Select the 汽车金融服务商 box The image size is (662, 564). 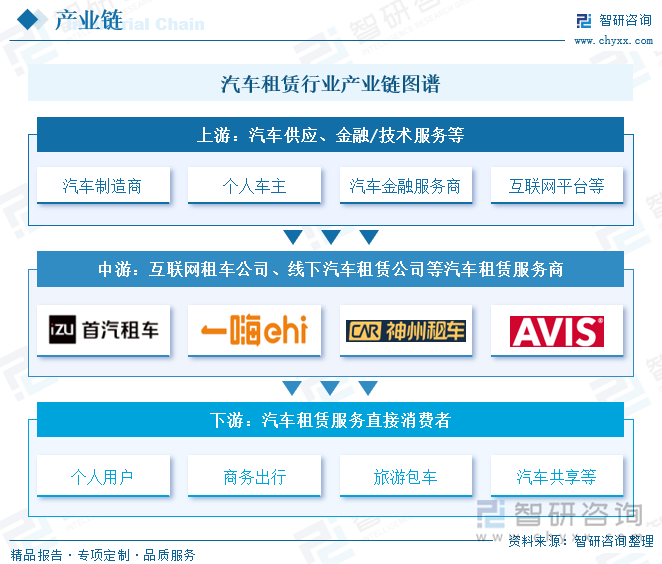tap(406, 186)
